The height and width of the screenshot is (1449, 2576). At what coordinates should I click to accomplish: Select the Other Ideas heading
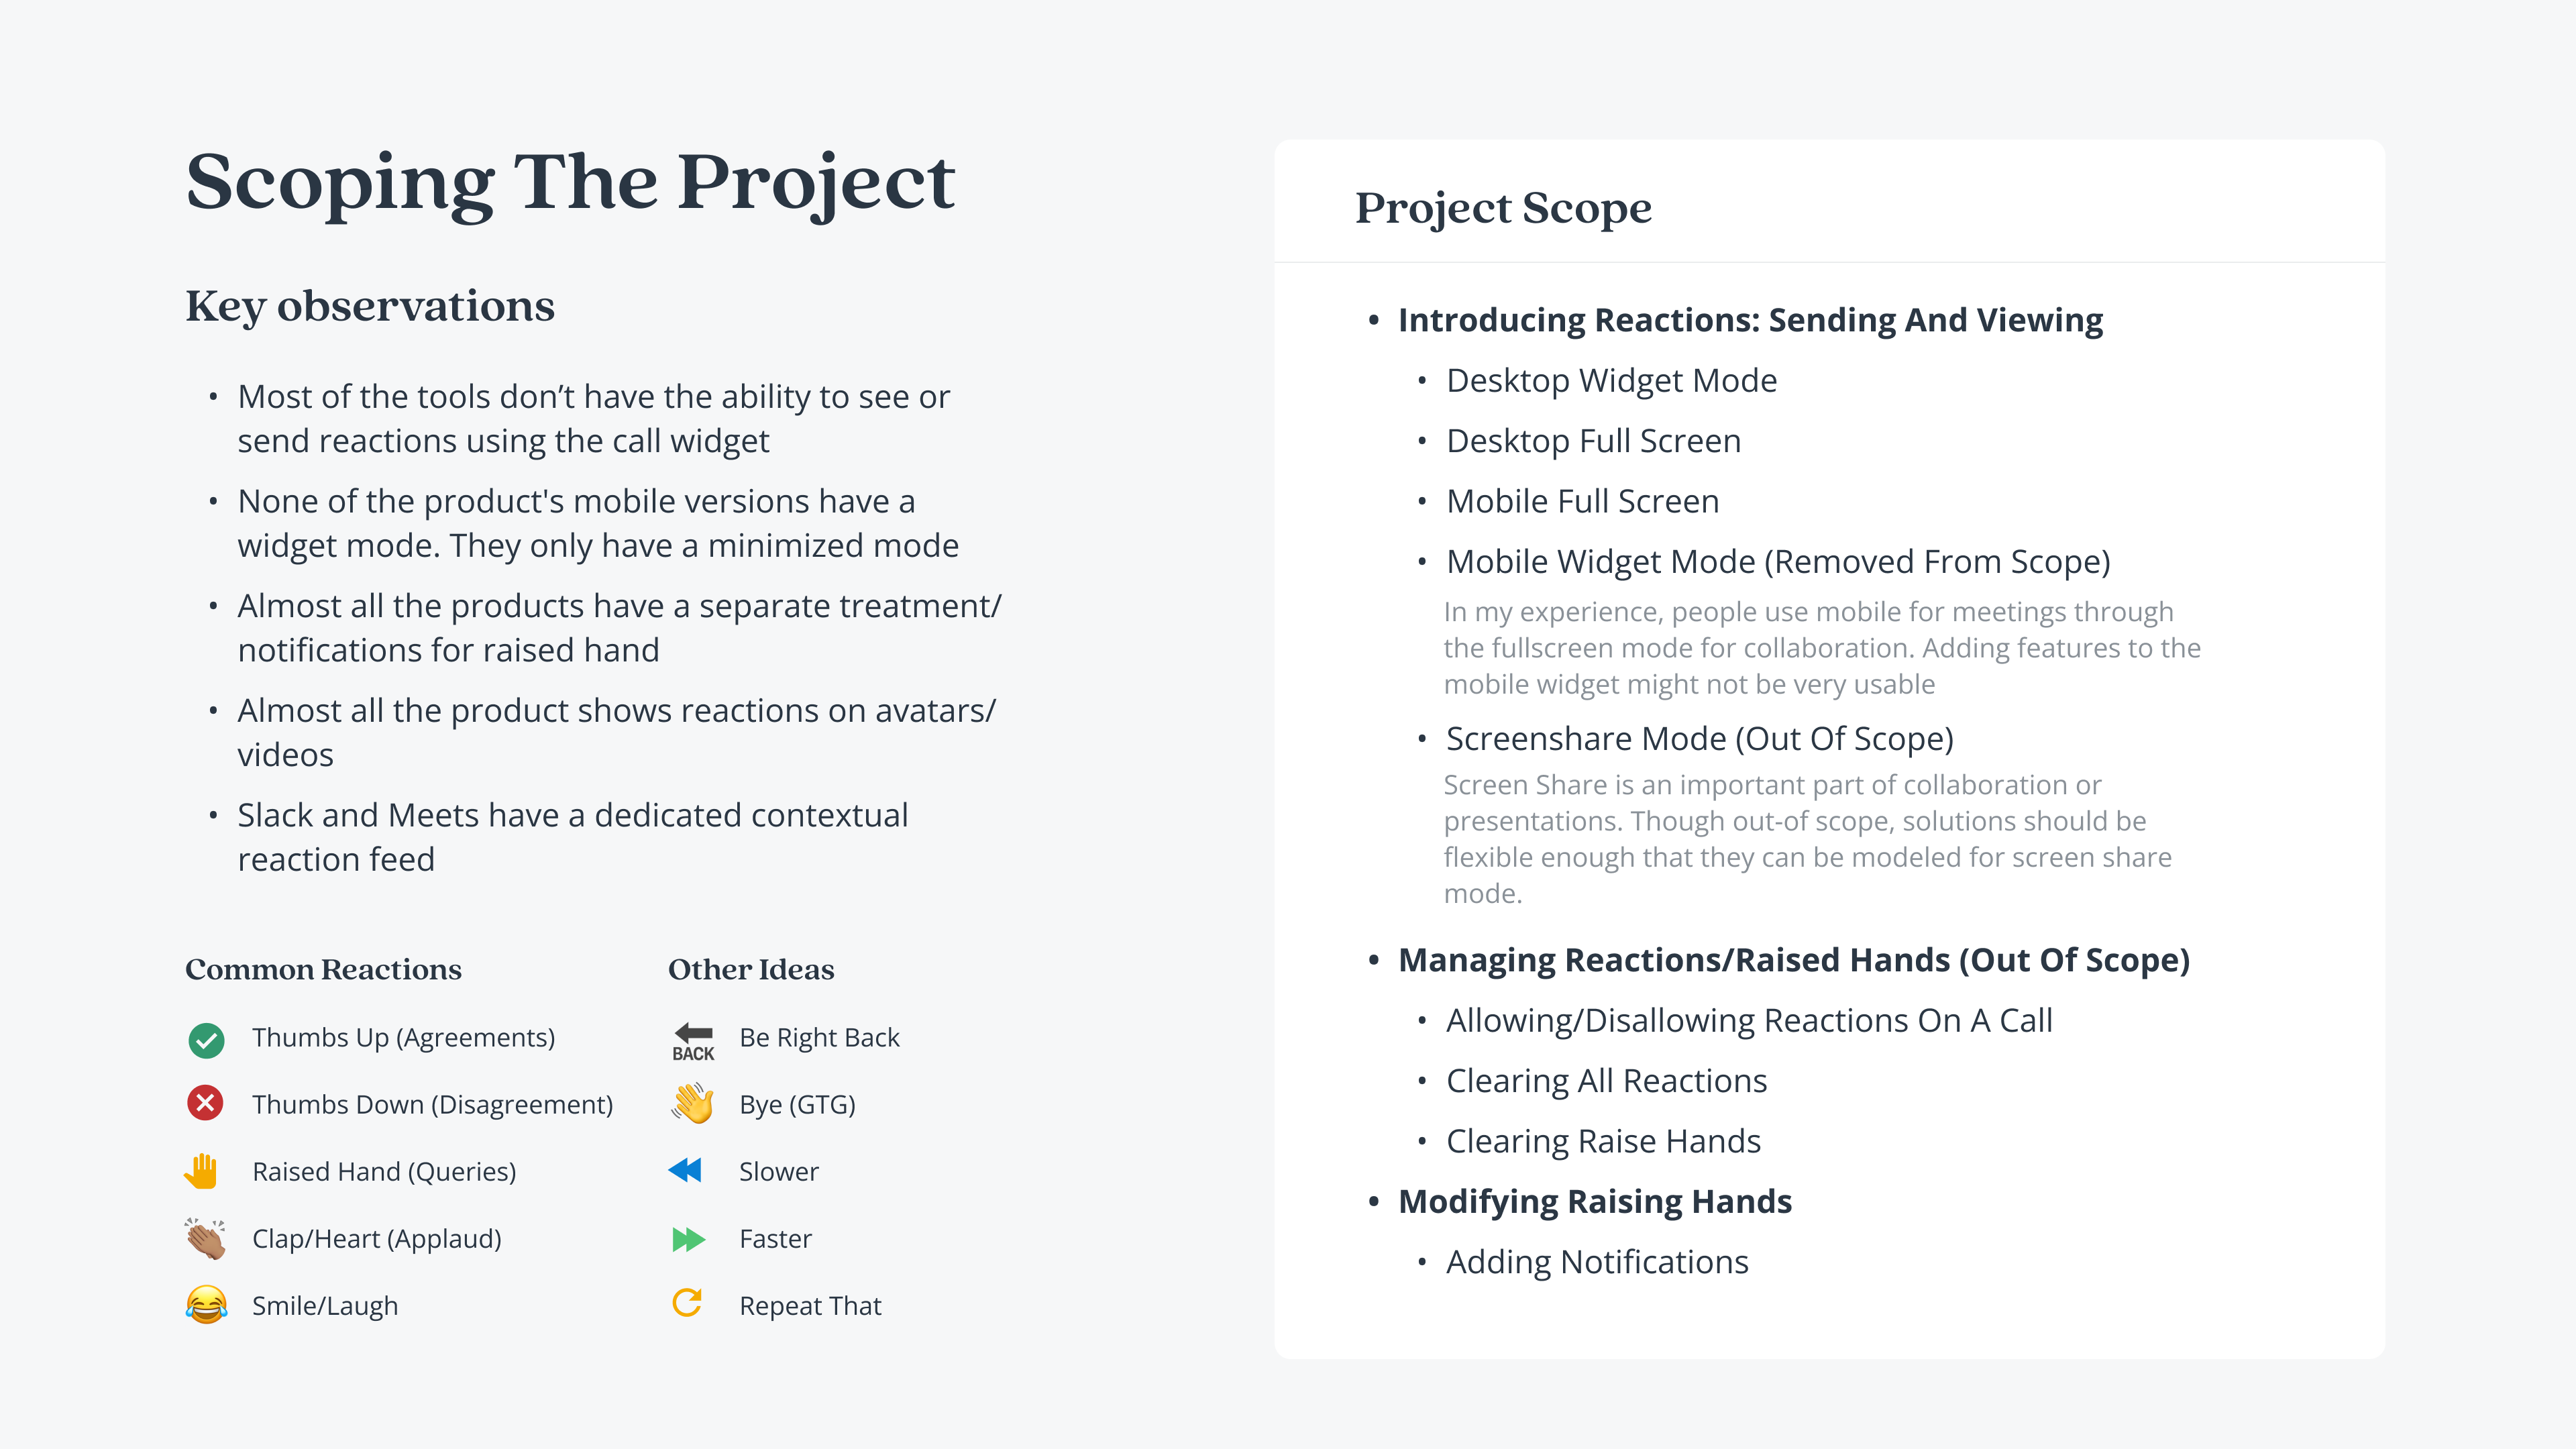750,969
